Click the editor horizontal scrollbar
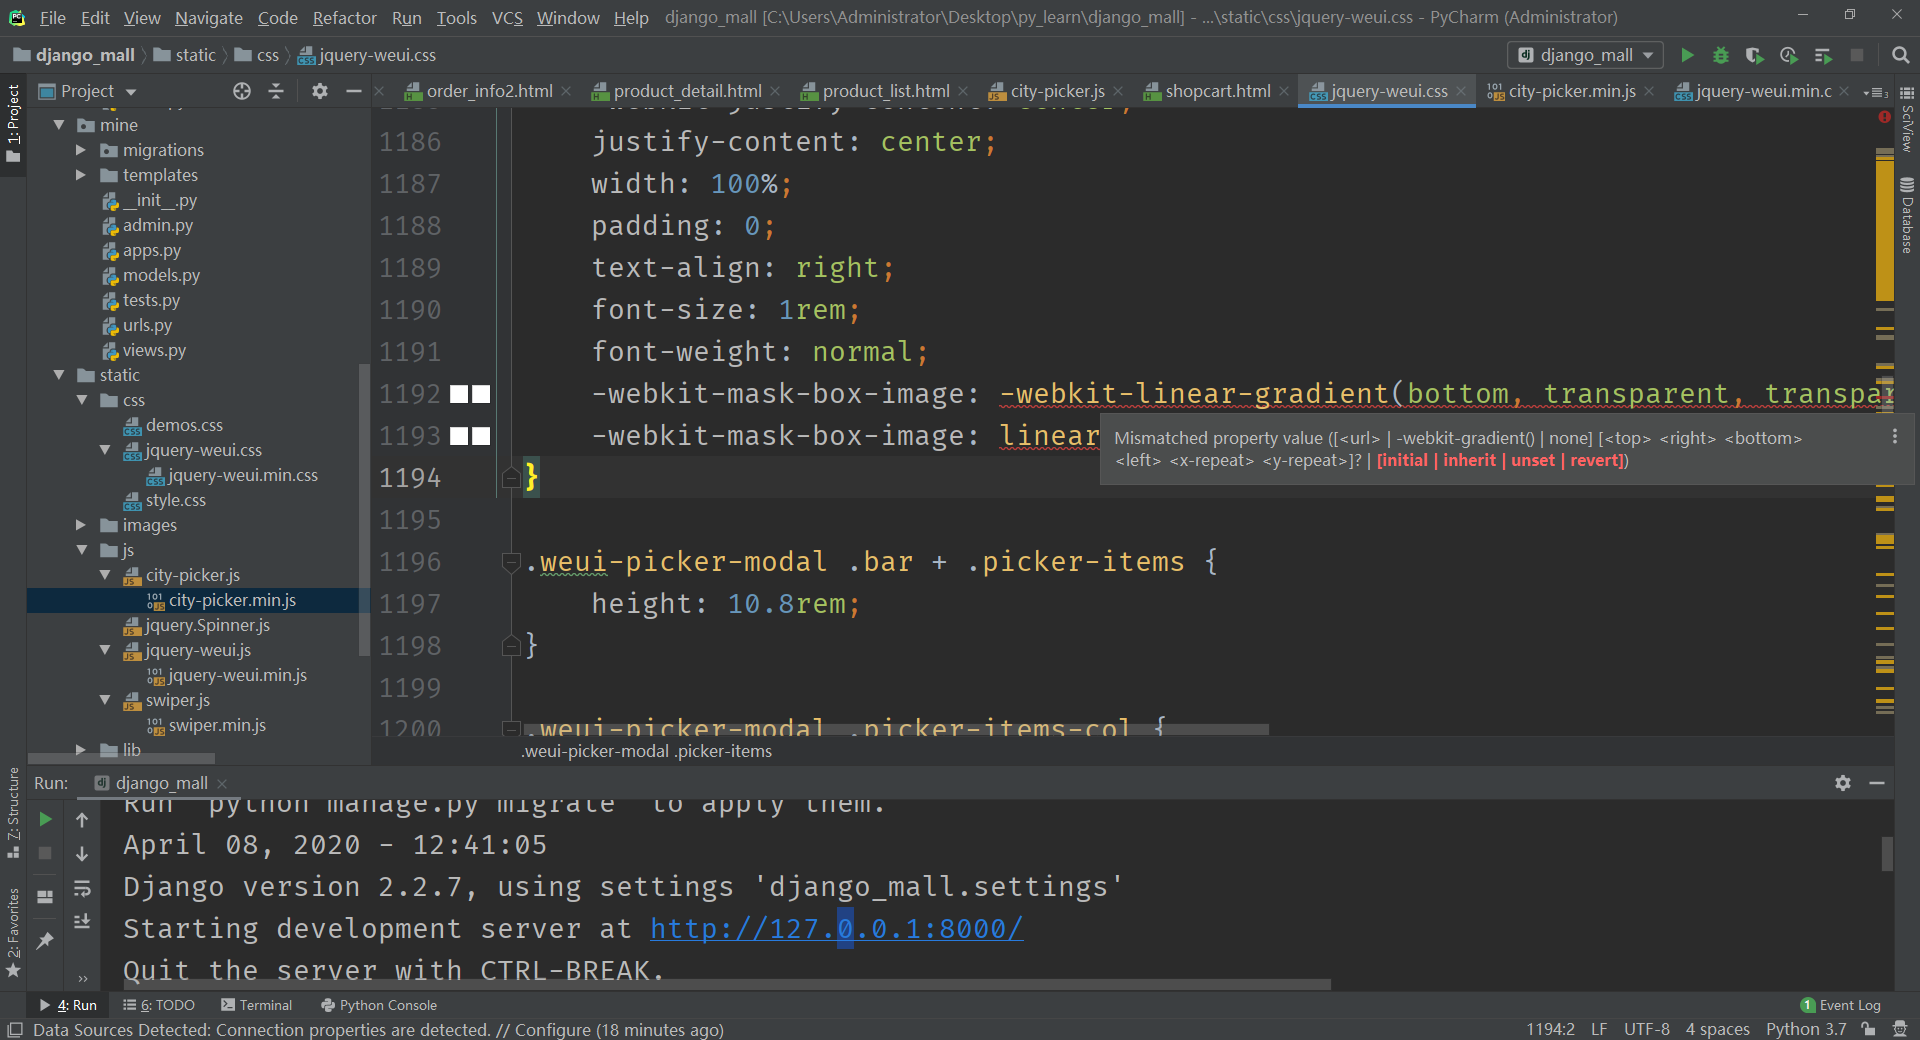This screenshot has height=1040, width=1920. point(897,730)
